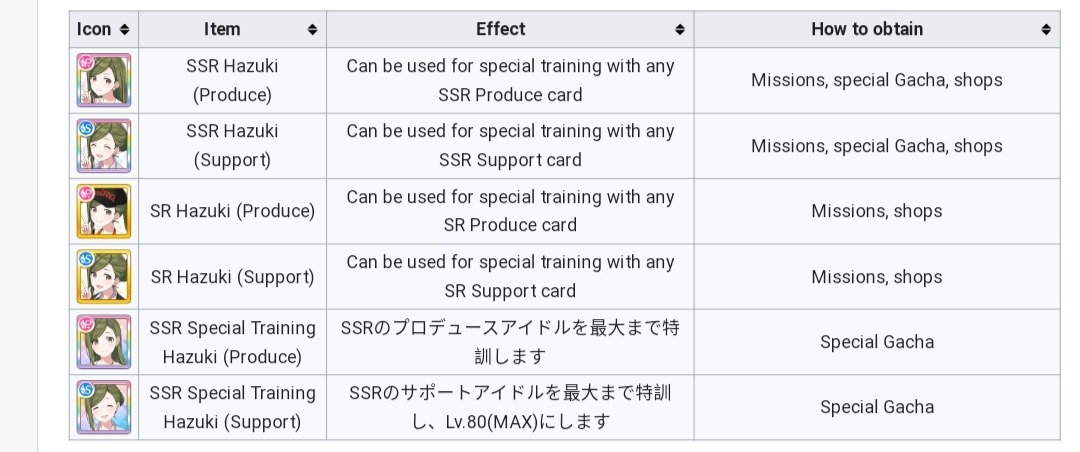Screen dimensions: 1080x452
Task: Click the Item column header text
Action: 222,30
